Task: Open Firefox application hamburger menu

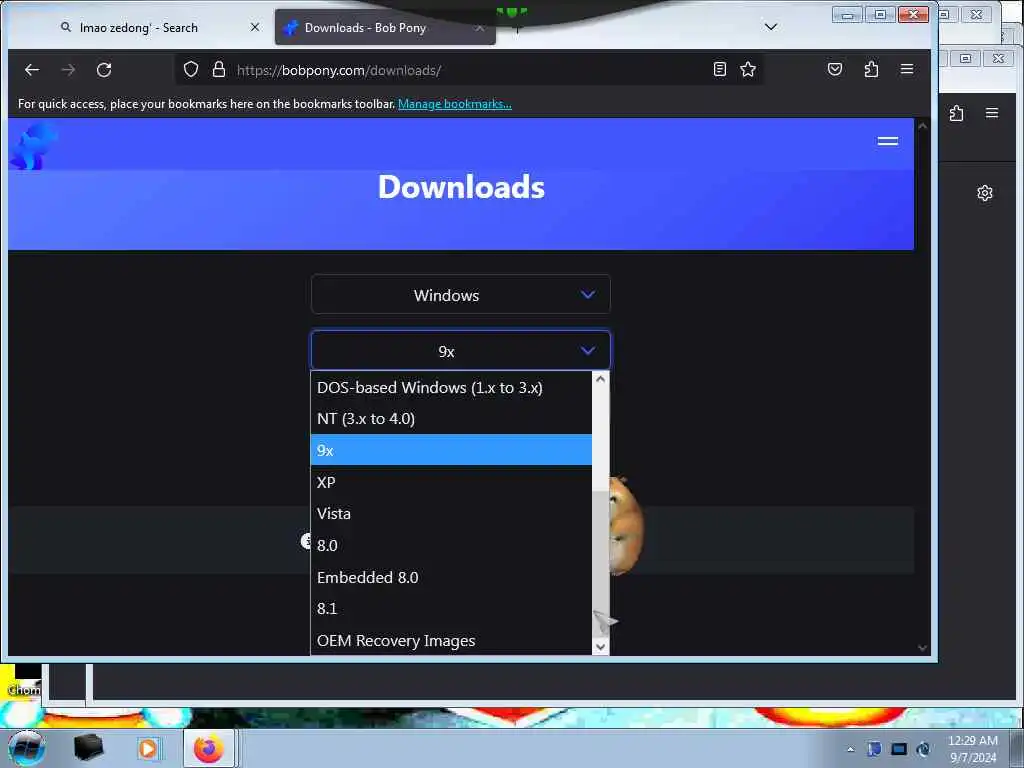Action: tap(907, 69)
